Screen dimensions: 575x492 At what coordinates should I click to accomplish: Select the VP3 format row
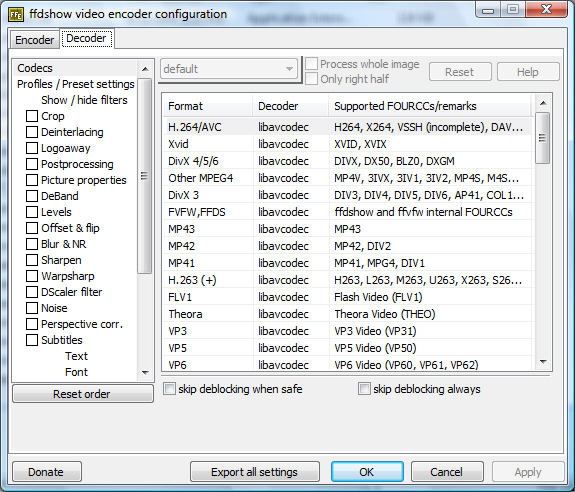347,331
